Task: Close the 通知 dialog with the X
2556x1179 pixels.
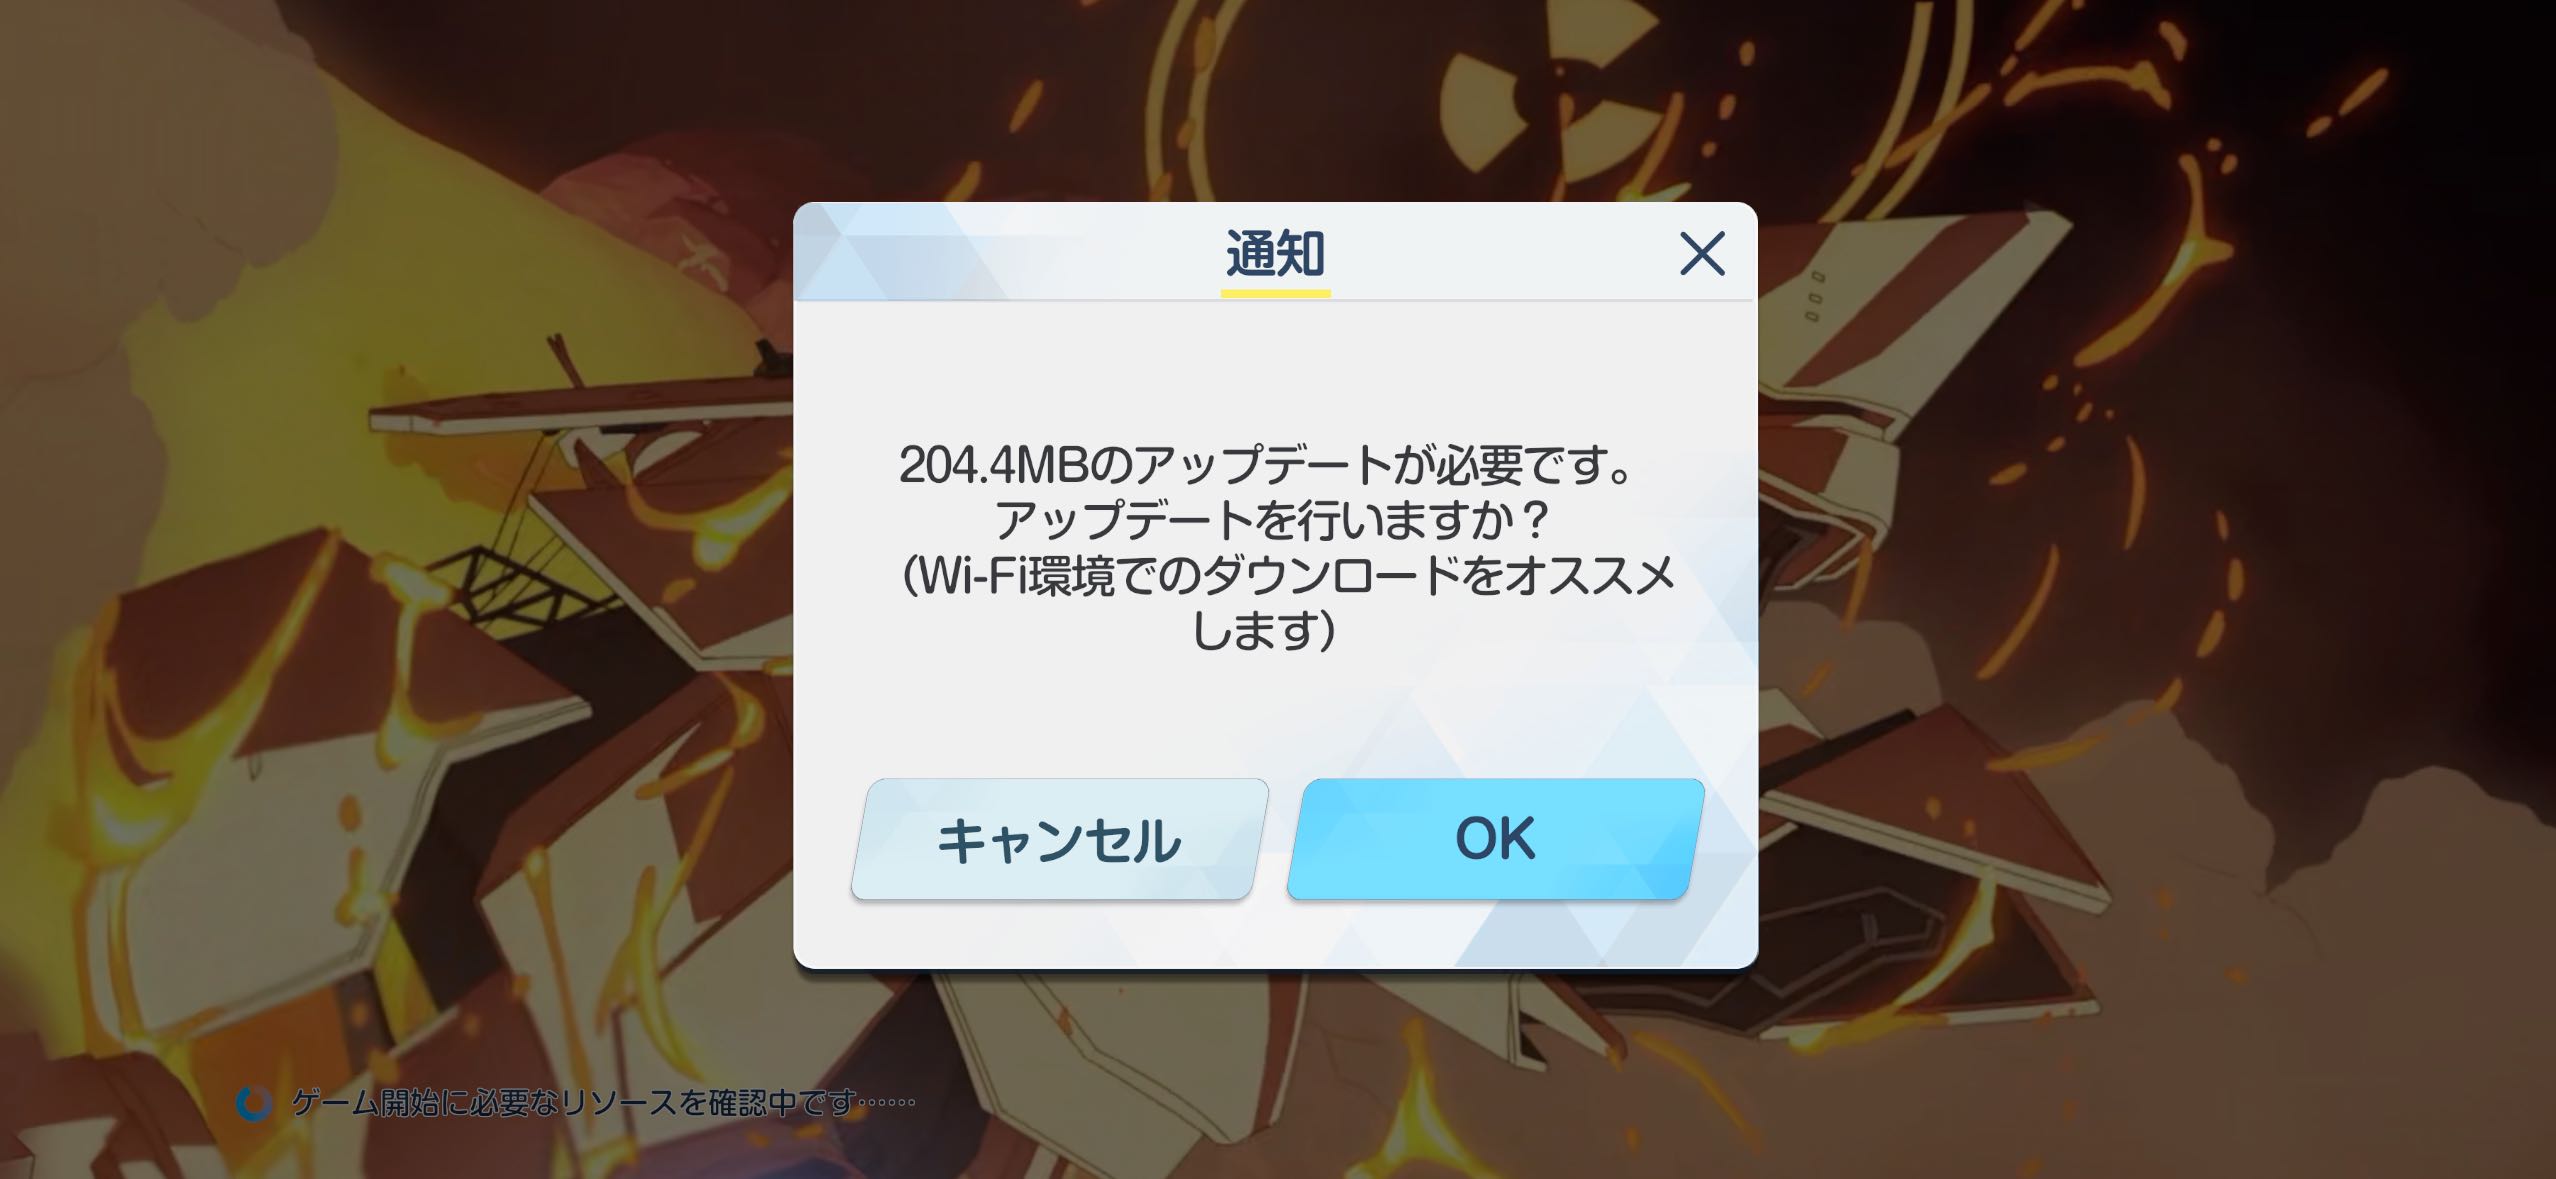Action: [x=1702, y=253]
